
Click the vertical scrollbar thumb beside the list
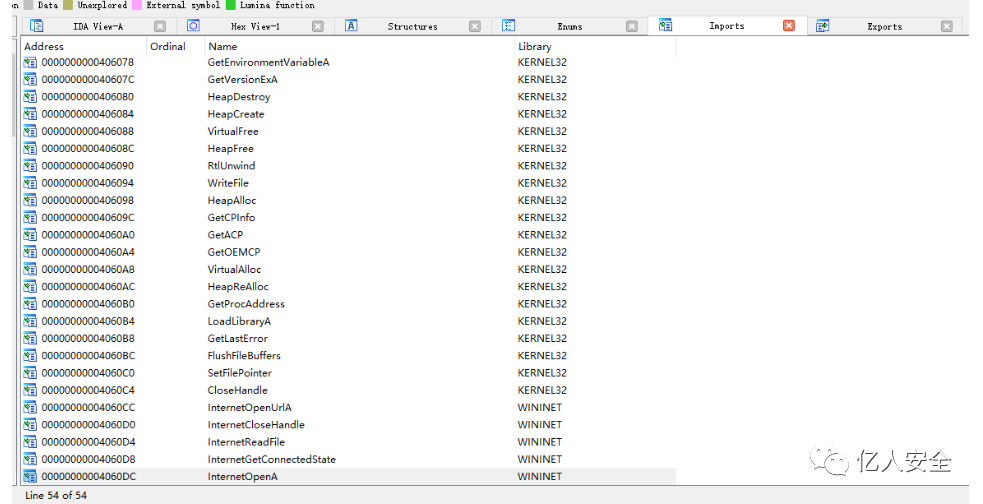15,94
